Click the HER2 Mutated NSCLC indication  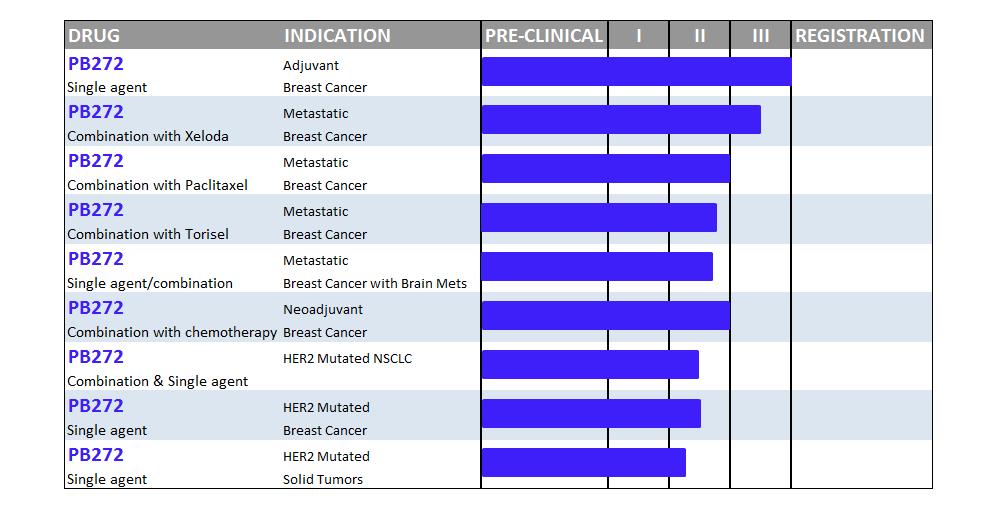pyautogui.click(x=347, y=358)
